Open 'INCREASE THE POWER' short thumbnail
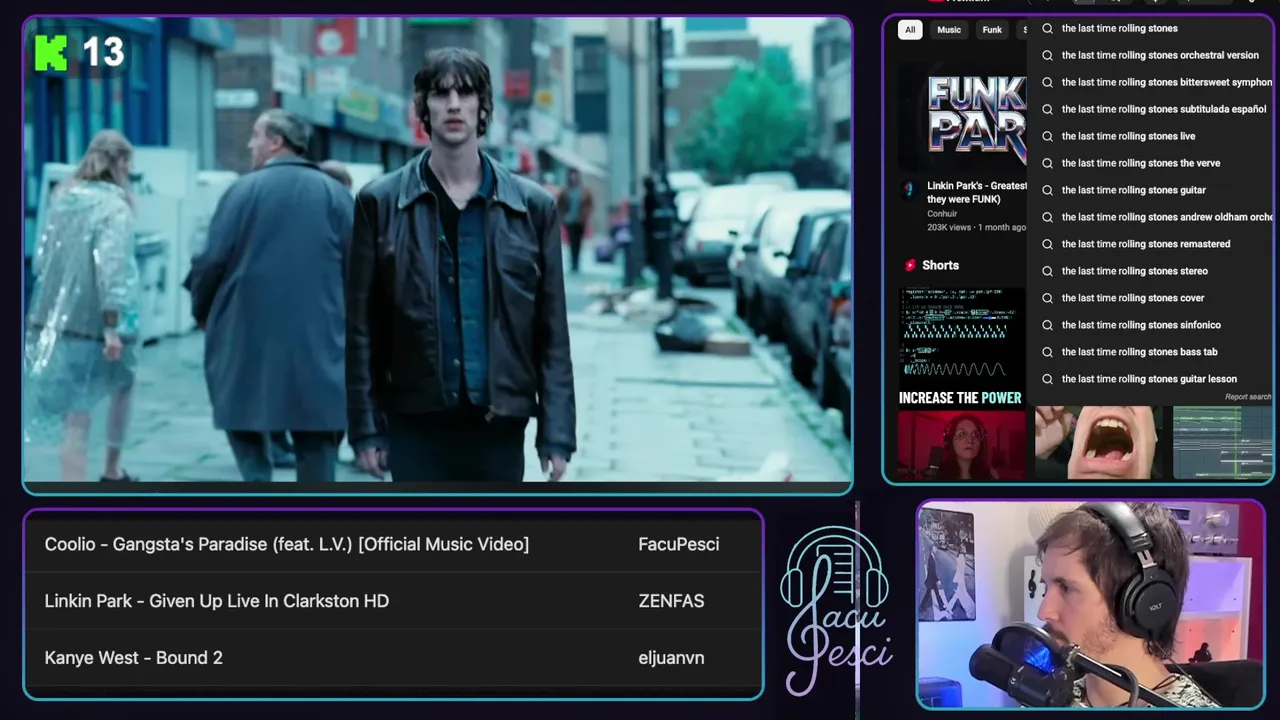Viewport: 1280px width, 720px height. click(x=961, y=384)
